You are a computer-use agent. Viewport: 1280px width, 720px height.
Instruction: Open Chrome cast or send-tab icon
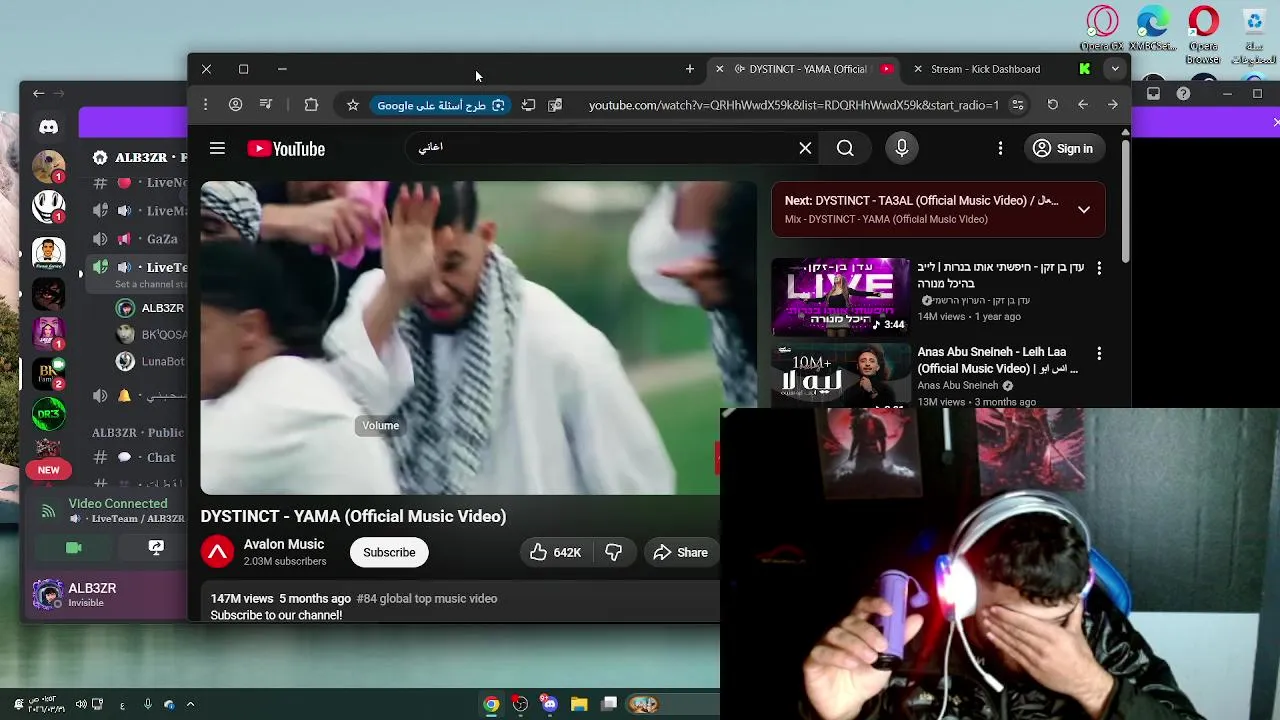pyautogui.click(x=528, y=105)
